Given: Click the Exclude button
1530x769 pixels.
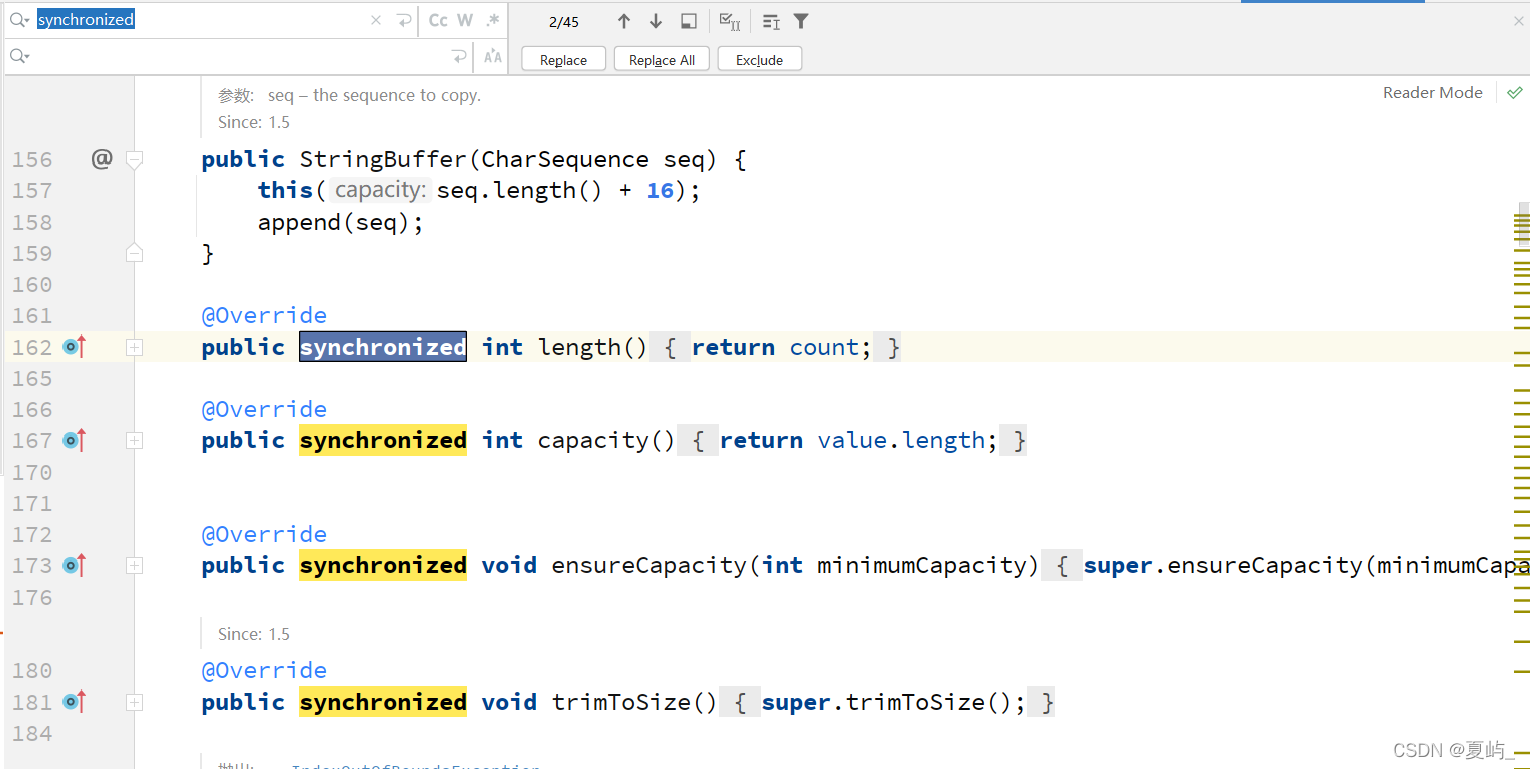Looking at the screenshot, I should pos(759,59).
